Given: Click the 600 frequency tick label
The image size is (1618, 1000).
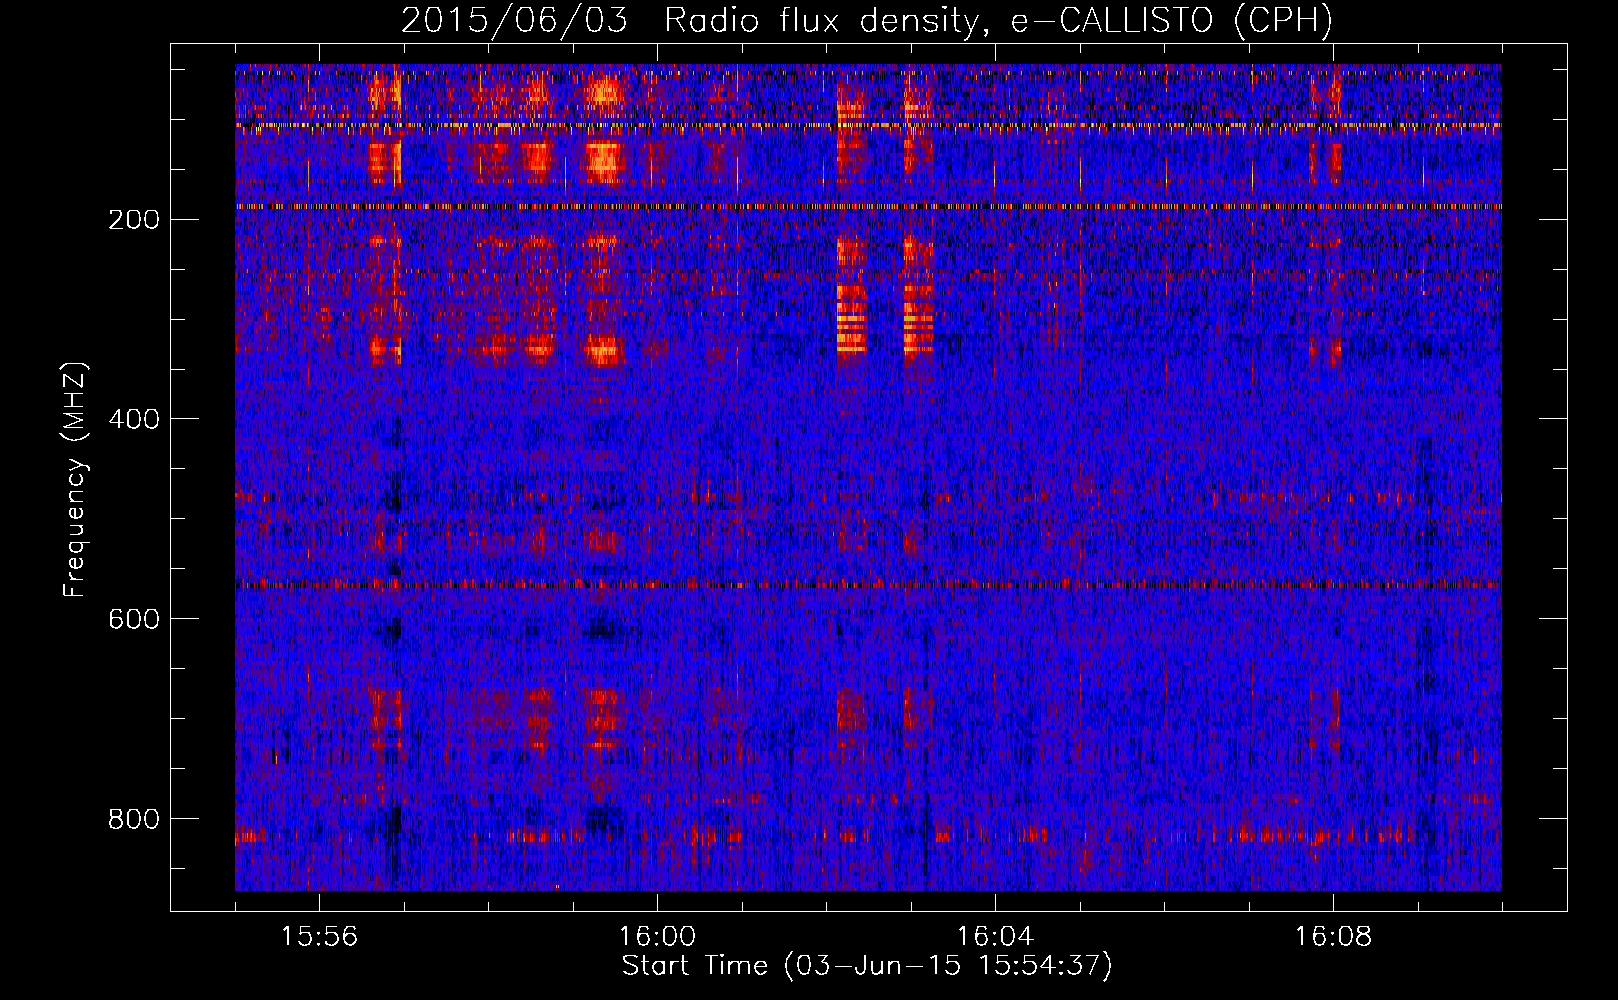Looking at the screenshot, I should pos(134,619).
